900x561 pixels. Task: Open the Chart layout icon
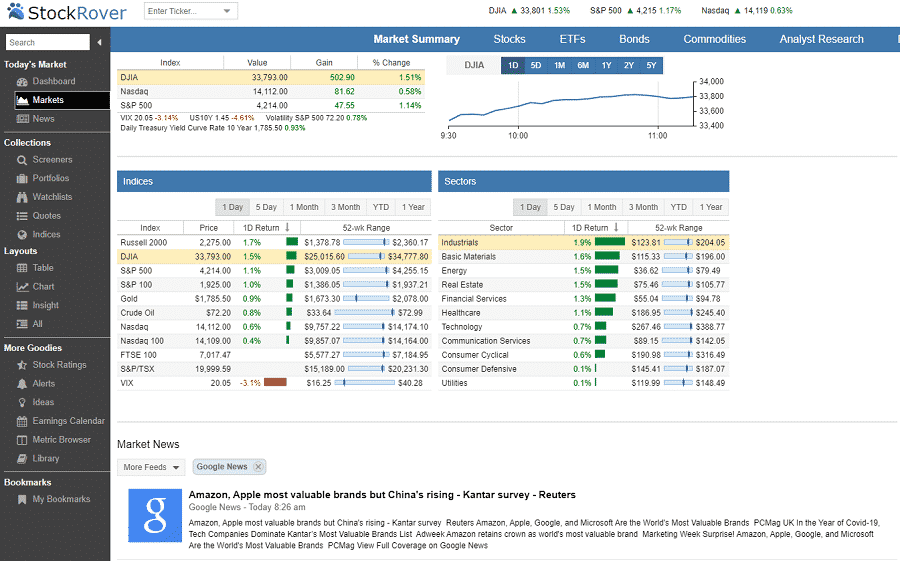coord(23,287)
